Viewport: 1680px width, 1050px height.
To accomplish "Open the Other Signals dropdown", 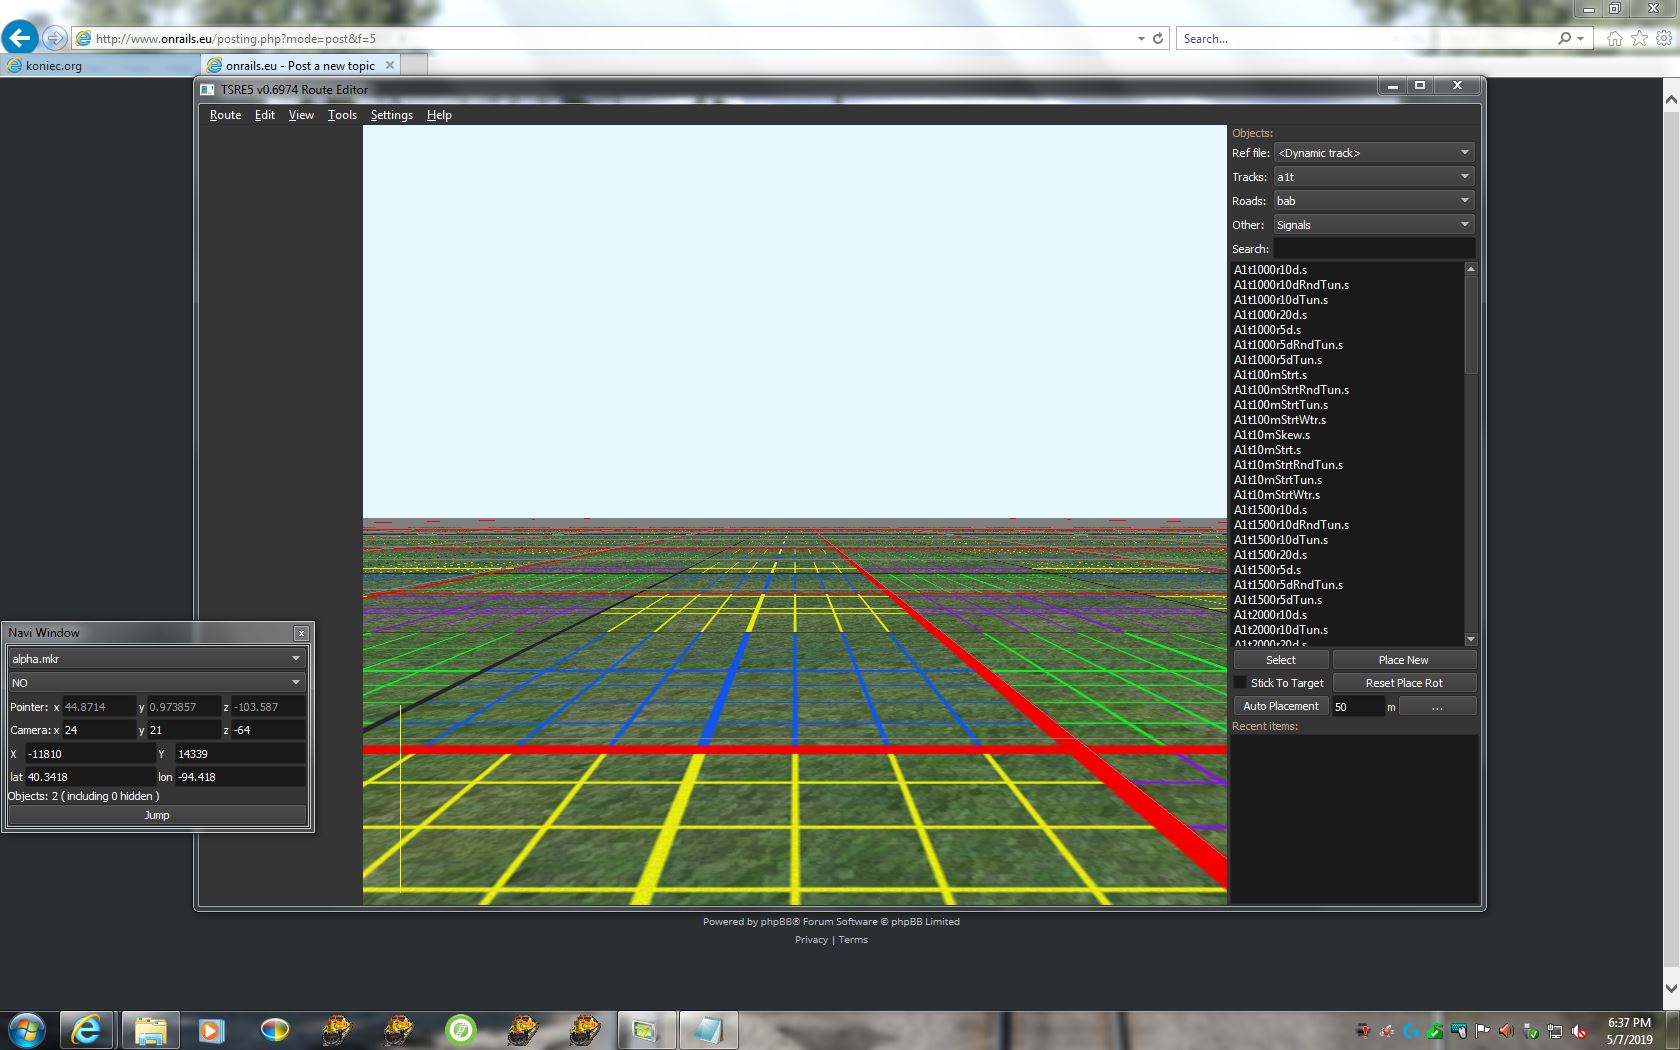I will [1374, 225].
